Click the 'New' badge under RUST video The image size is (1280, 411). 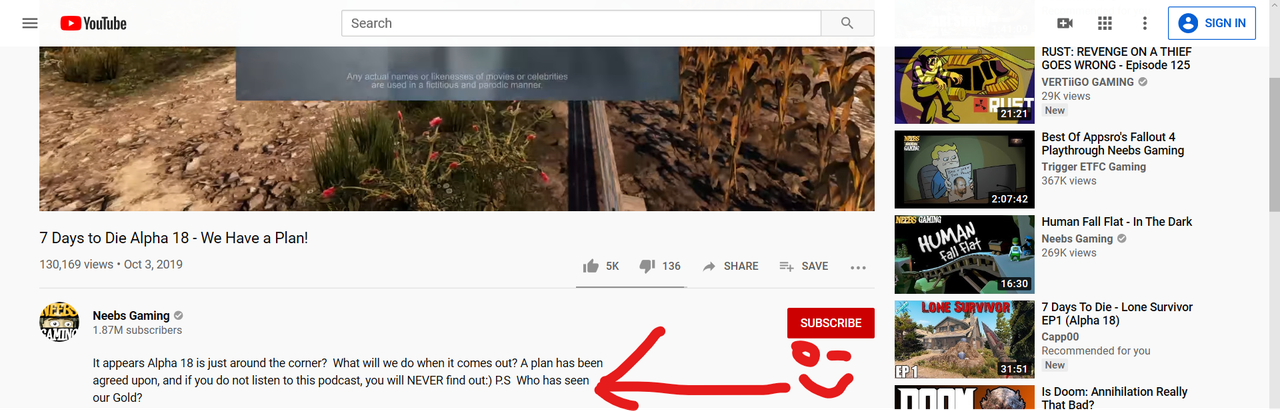pos(1055,111)
